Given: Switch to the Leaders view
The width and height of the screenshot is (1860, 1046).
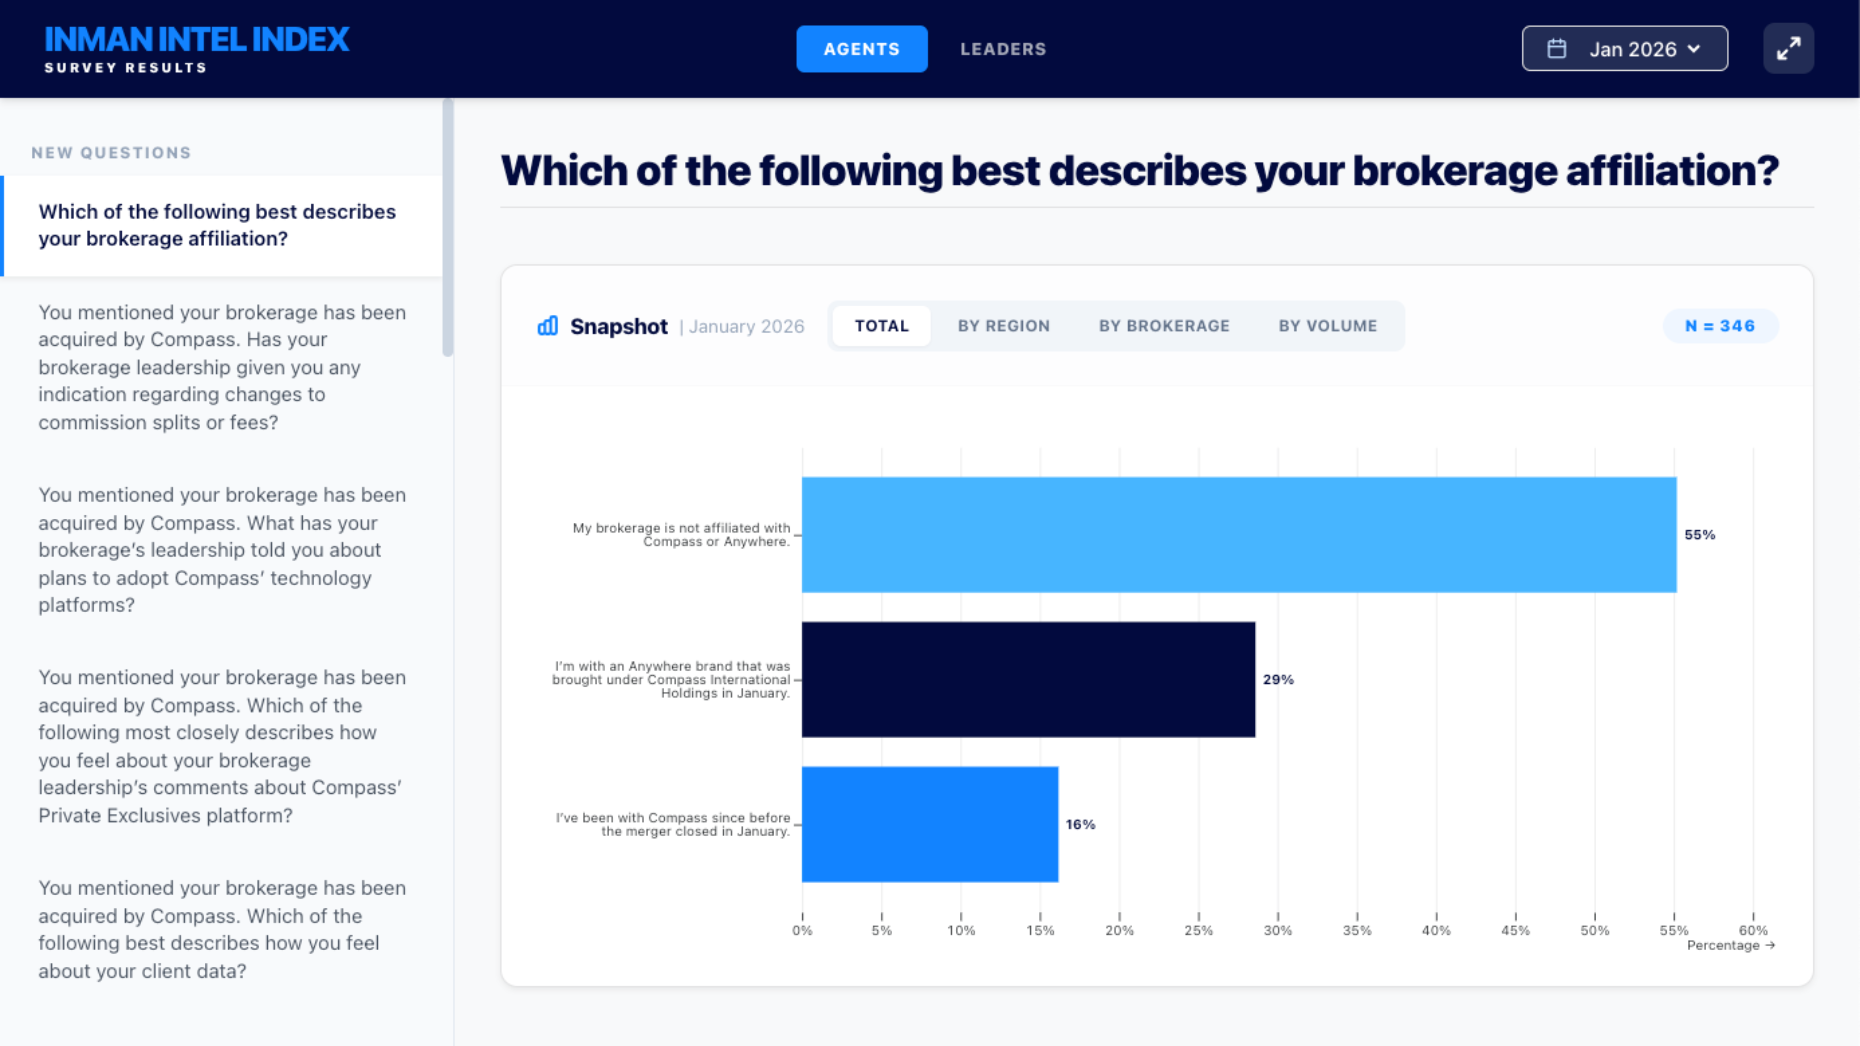Looking at the screenshot, I should pos(1003,49).
